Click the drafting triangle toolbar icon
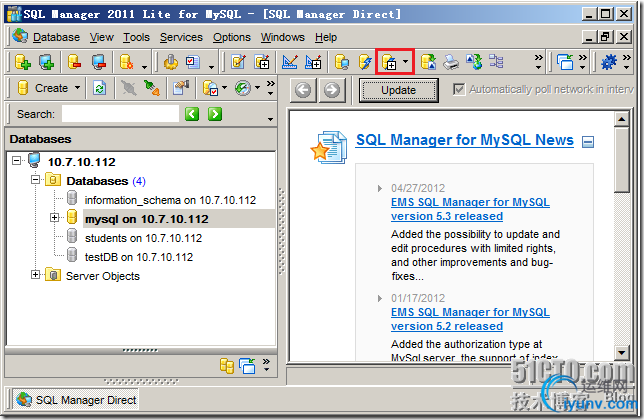 tap(290, 62)
